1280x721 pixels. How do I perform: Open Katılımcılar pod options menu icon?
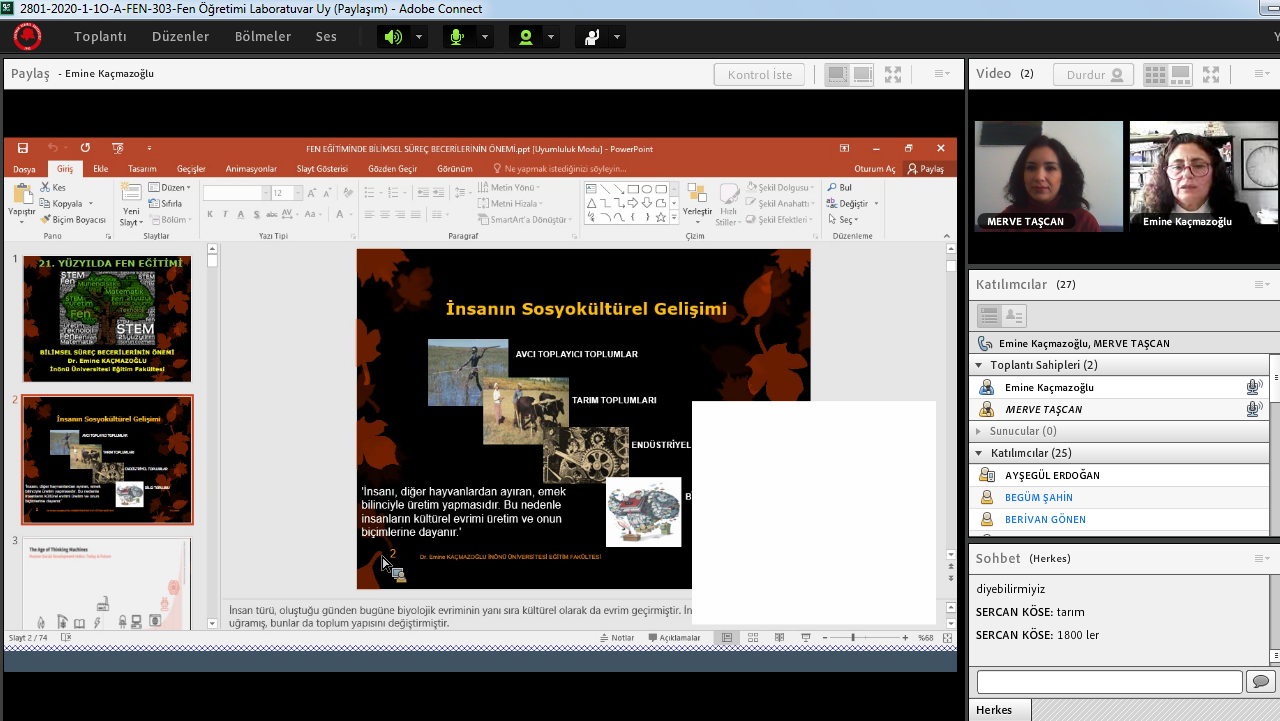[1262, 285]
